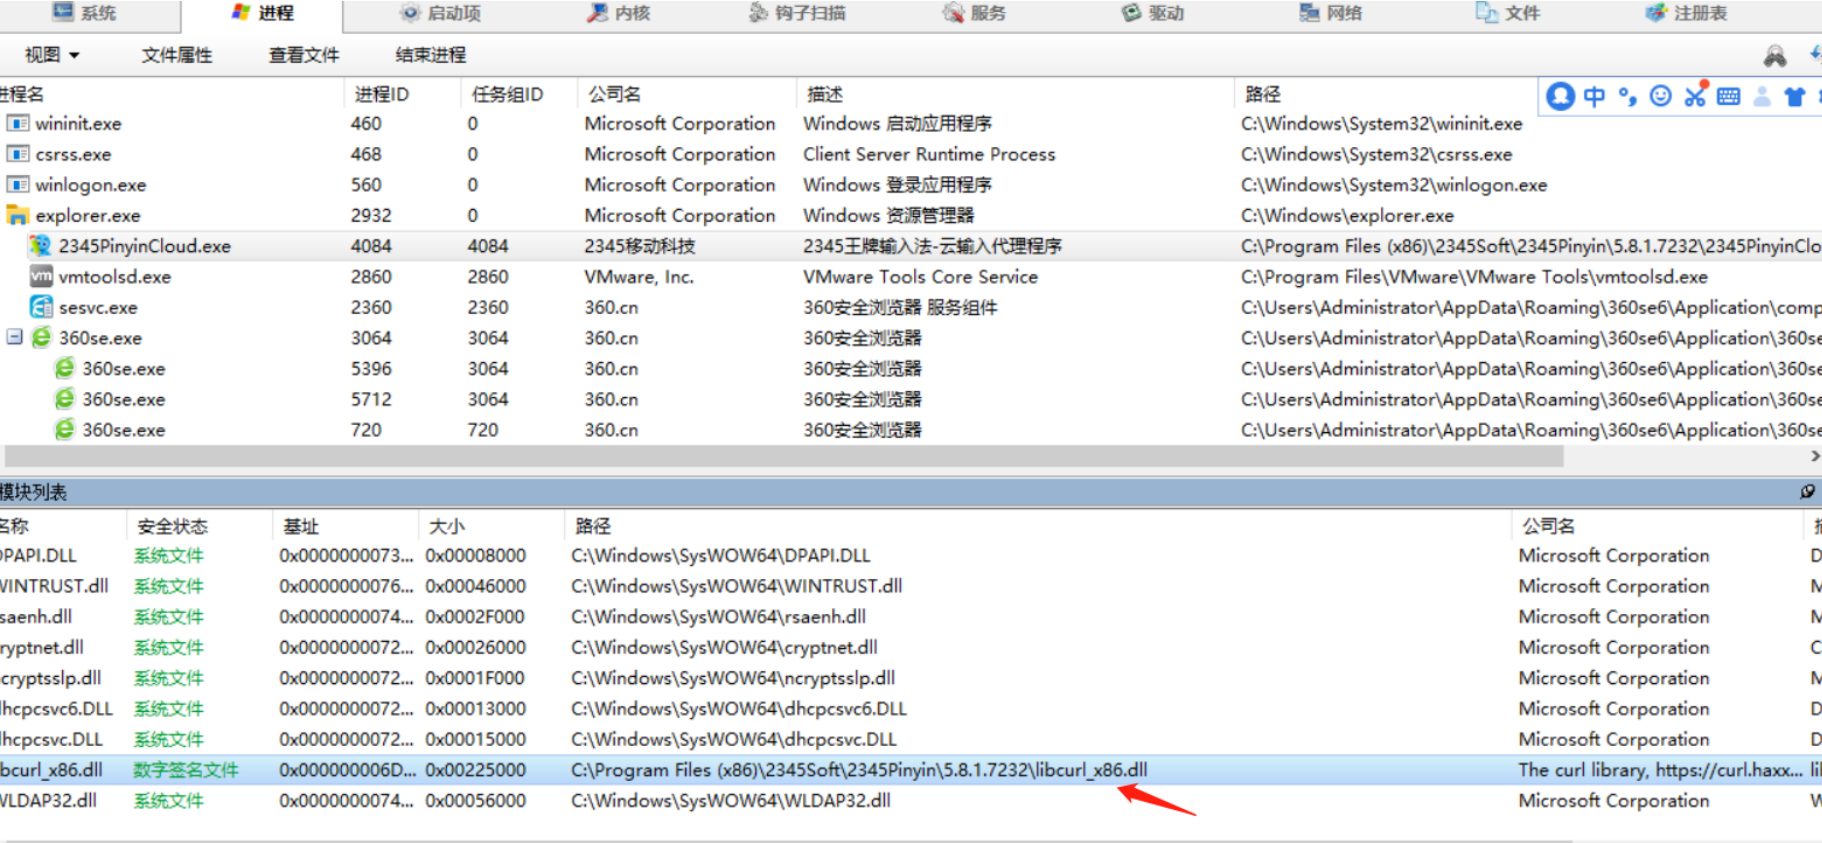Switch to the 内核 tab
Image resolution: width=1822 pixels, height=843 pixels.
click(x=619, y=13)
